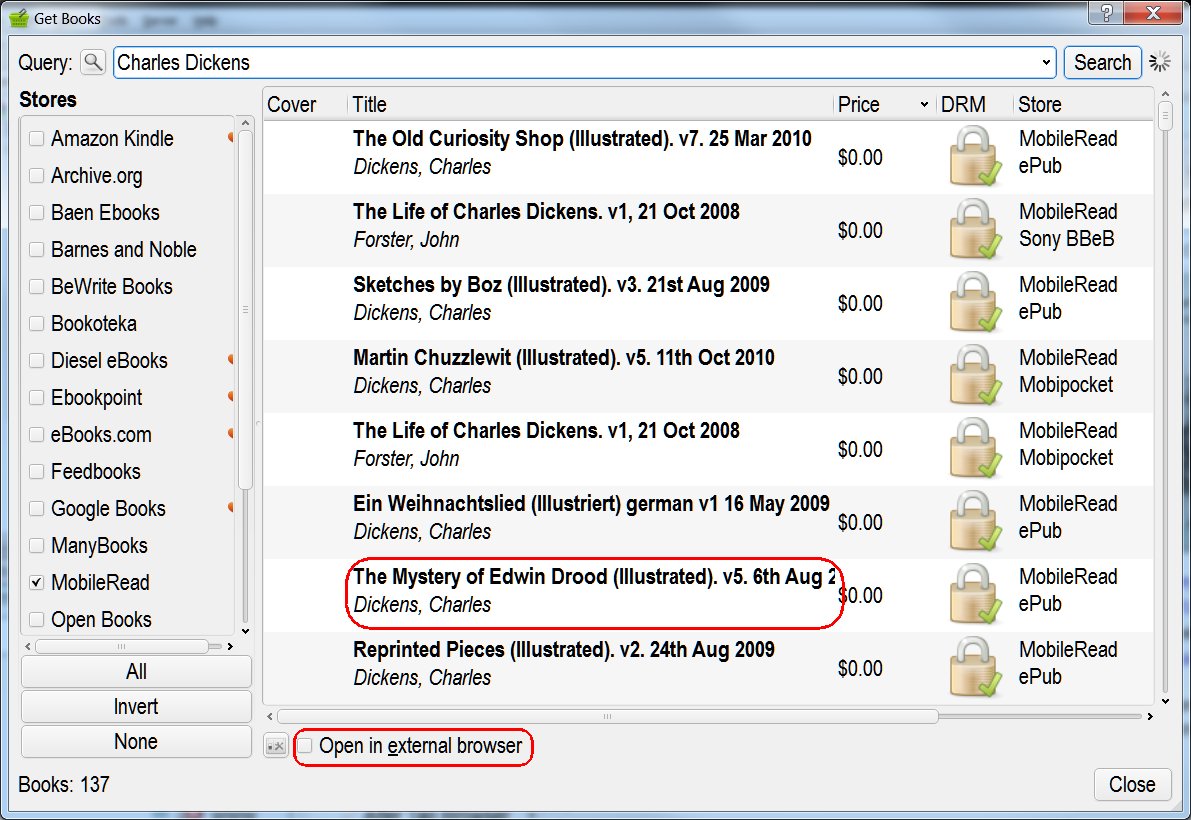Check the ManyBooks store
The height and width of the screenshot is (820, 1191).
coord(36,545)
